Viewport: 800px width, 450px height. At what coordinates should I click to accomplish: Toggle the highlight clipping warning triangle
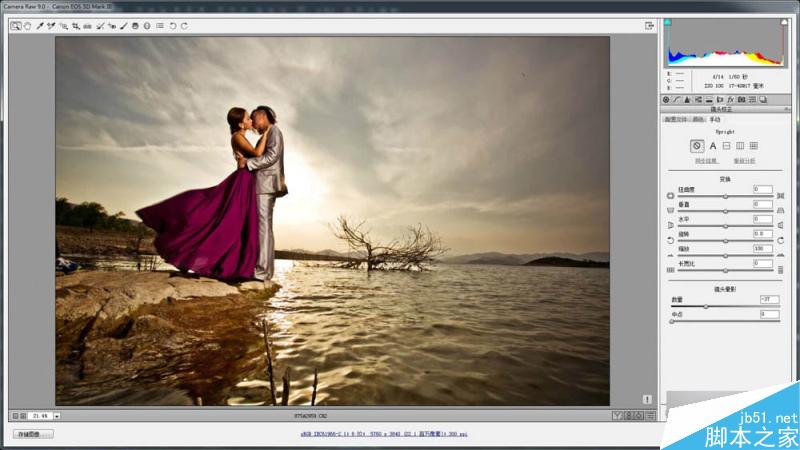click(x=784, y=22)
